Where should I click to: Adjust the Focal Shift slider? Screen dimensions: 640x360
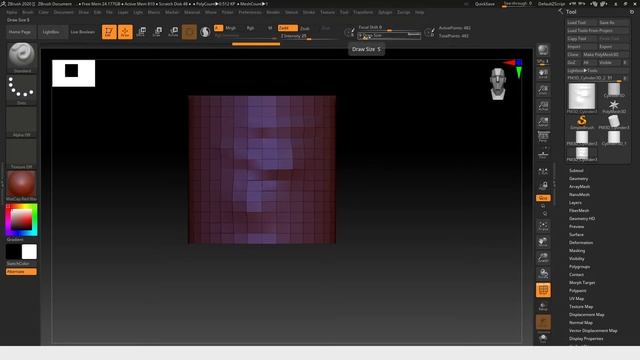389,28
